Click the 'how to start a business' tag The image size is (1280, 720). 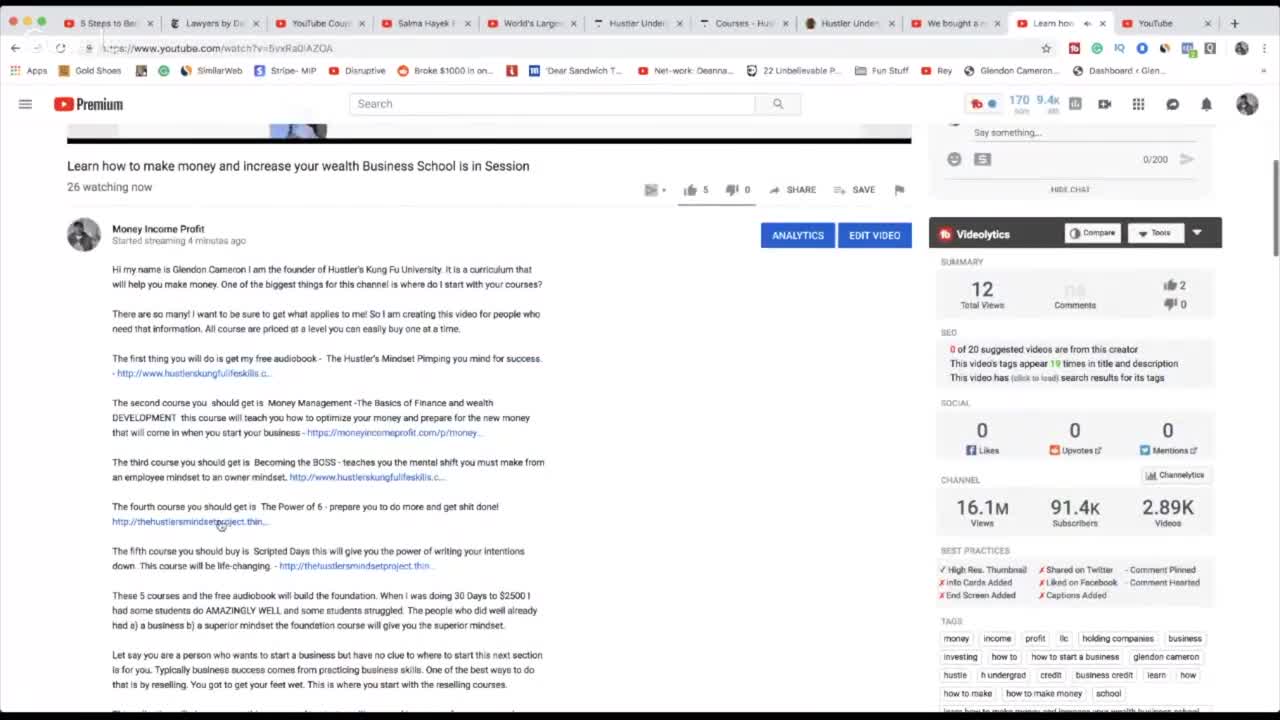click(x=1075, y=657)
